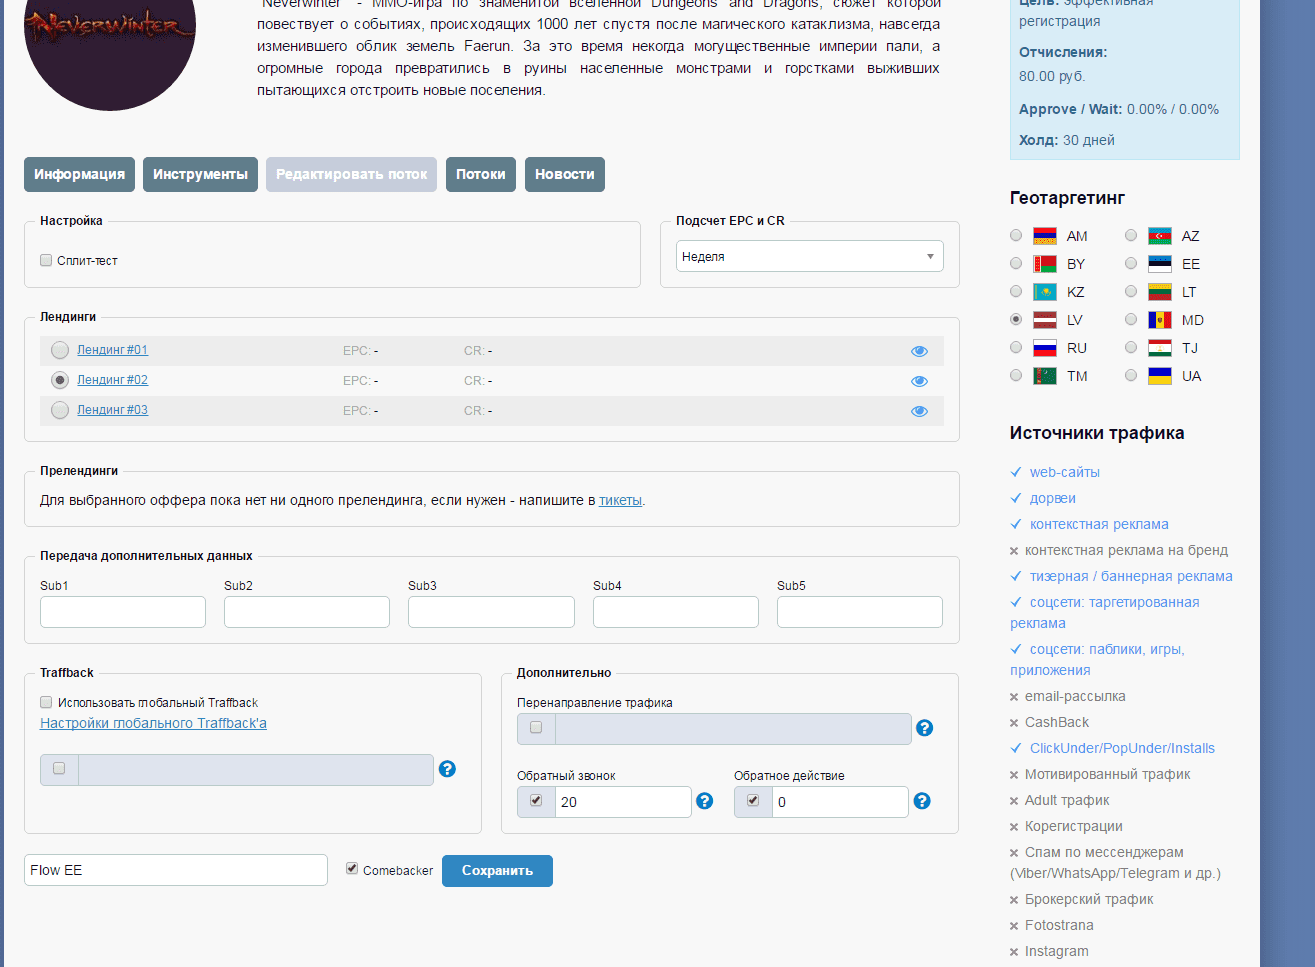The height and width of the screenshot is (967, 1315).
Task: Select UA geotargeting radio button
Action: coord(1131,375)
